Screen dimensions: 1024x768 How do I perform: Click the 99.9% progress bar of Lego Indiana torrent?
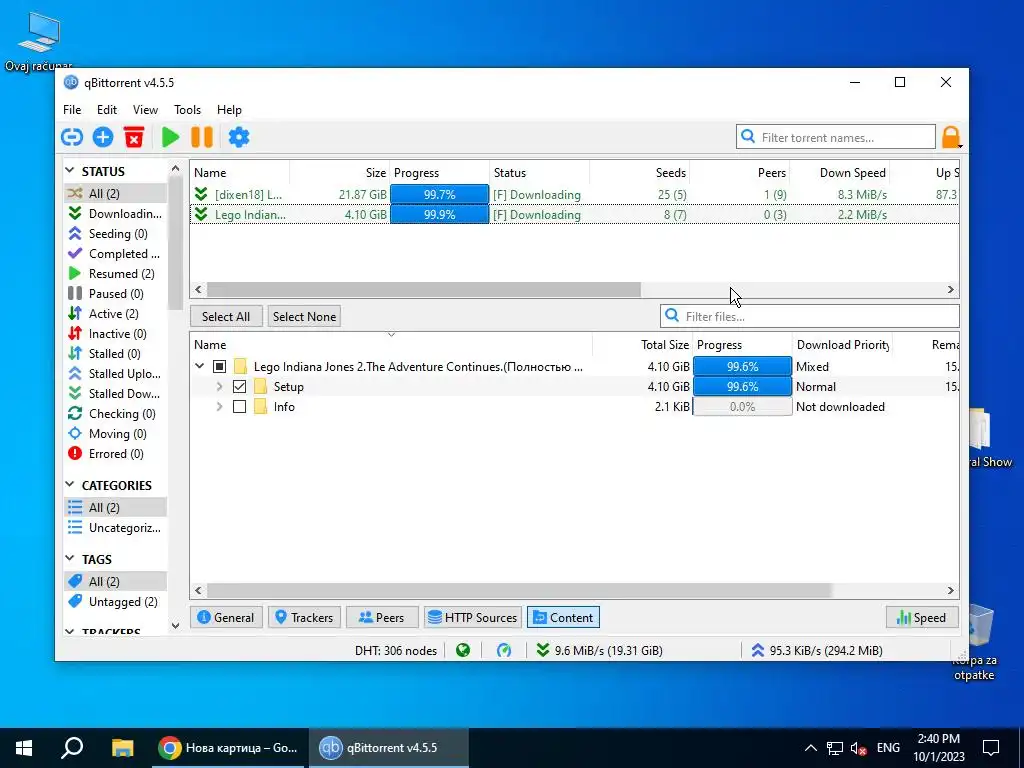coord(440,215)
